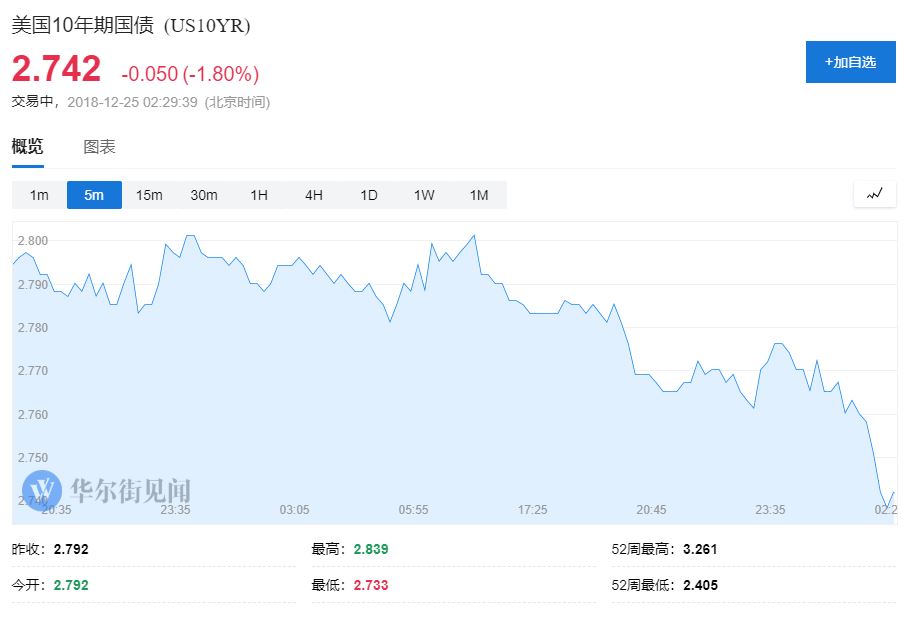Click the +加自选 button

point(850,62)
